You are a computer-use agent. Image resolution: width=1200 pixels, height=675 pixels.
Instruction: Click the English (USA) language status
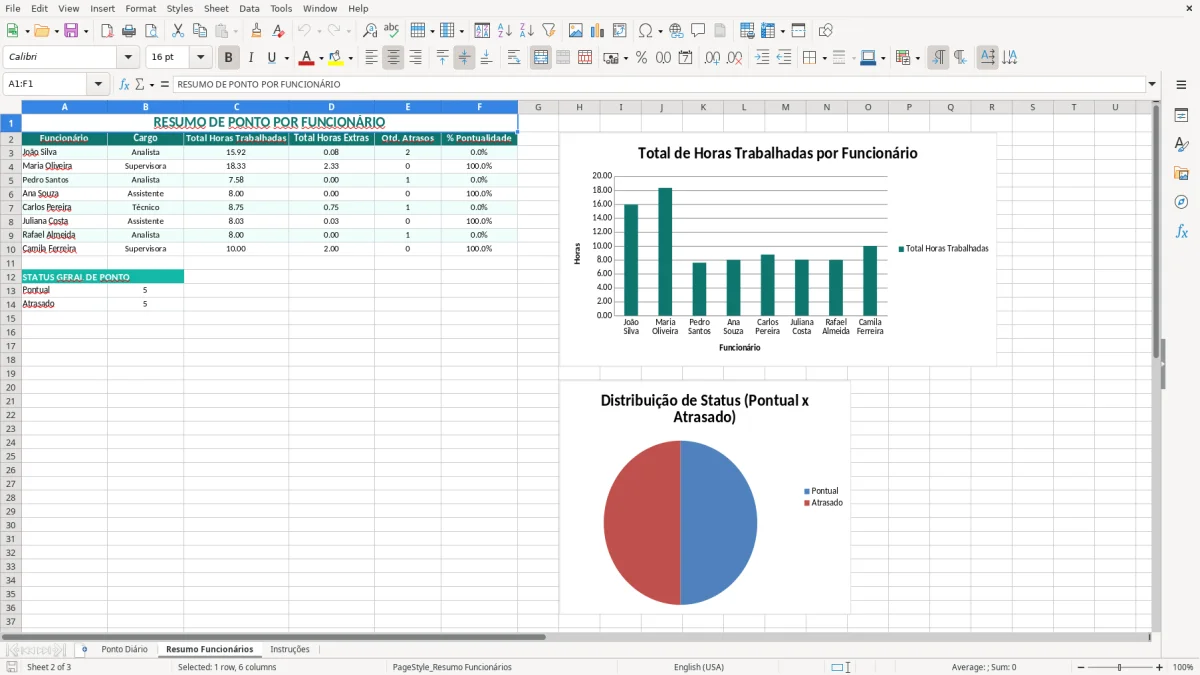[x=699, y=667]
